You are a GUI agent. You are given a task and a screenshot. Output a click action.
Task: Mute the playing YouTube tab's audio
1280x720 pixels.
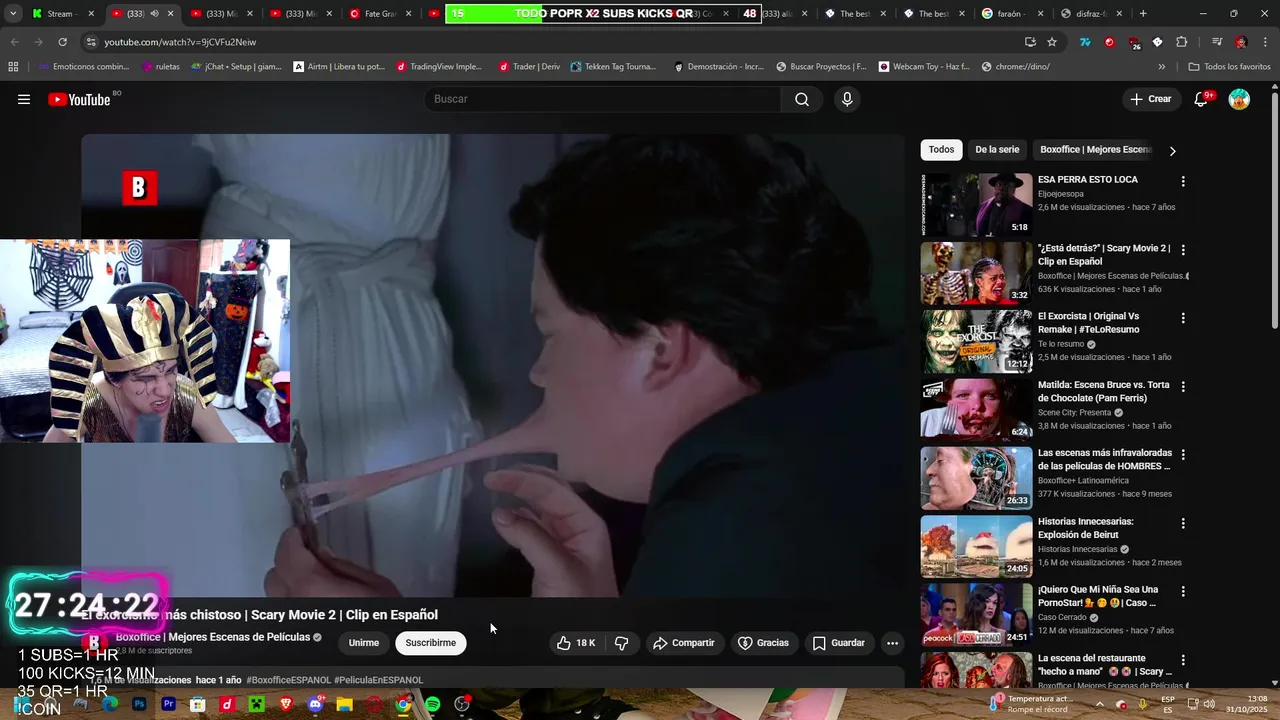point(154,14)
